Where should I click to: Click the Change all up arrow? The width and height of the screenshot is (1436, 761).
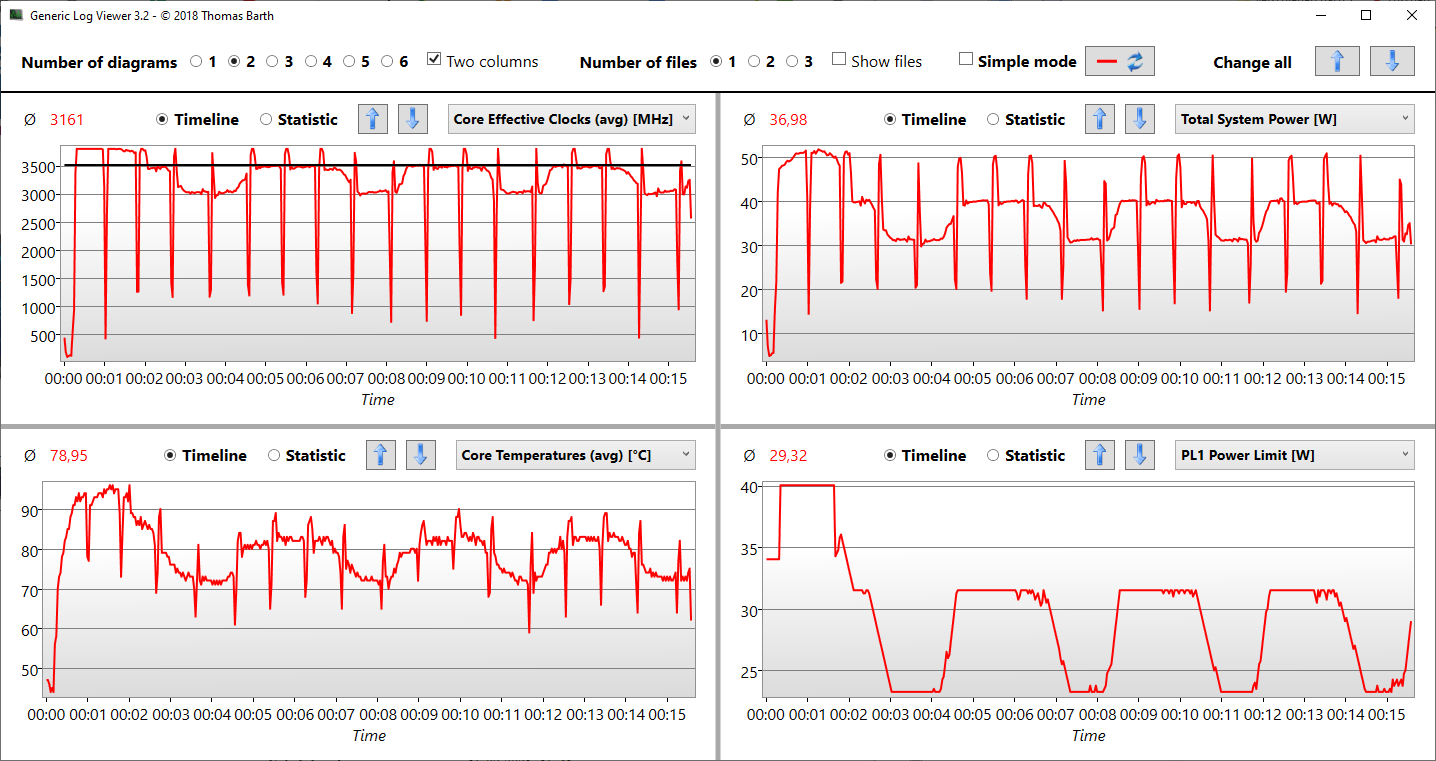tap(1337, 61)
